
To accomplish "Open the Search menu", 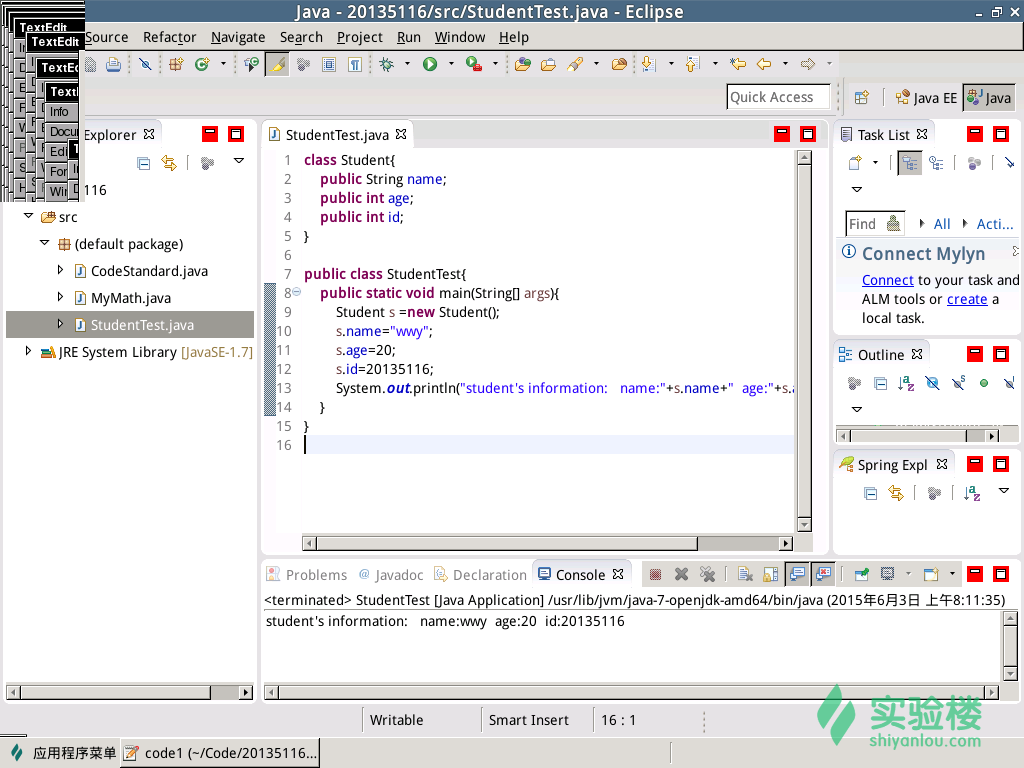I will [301, 37].
